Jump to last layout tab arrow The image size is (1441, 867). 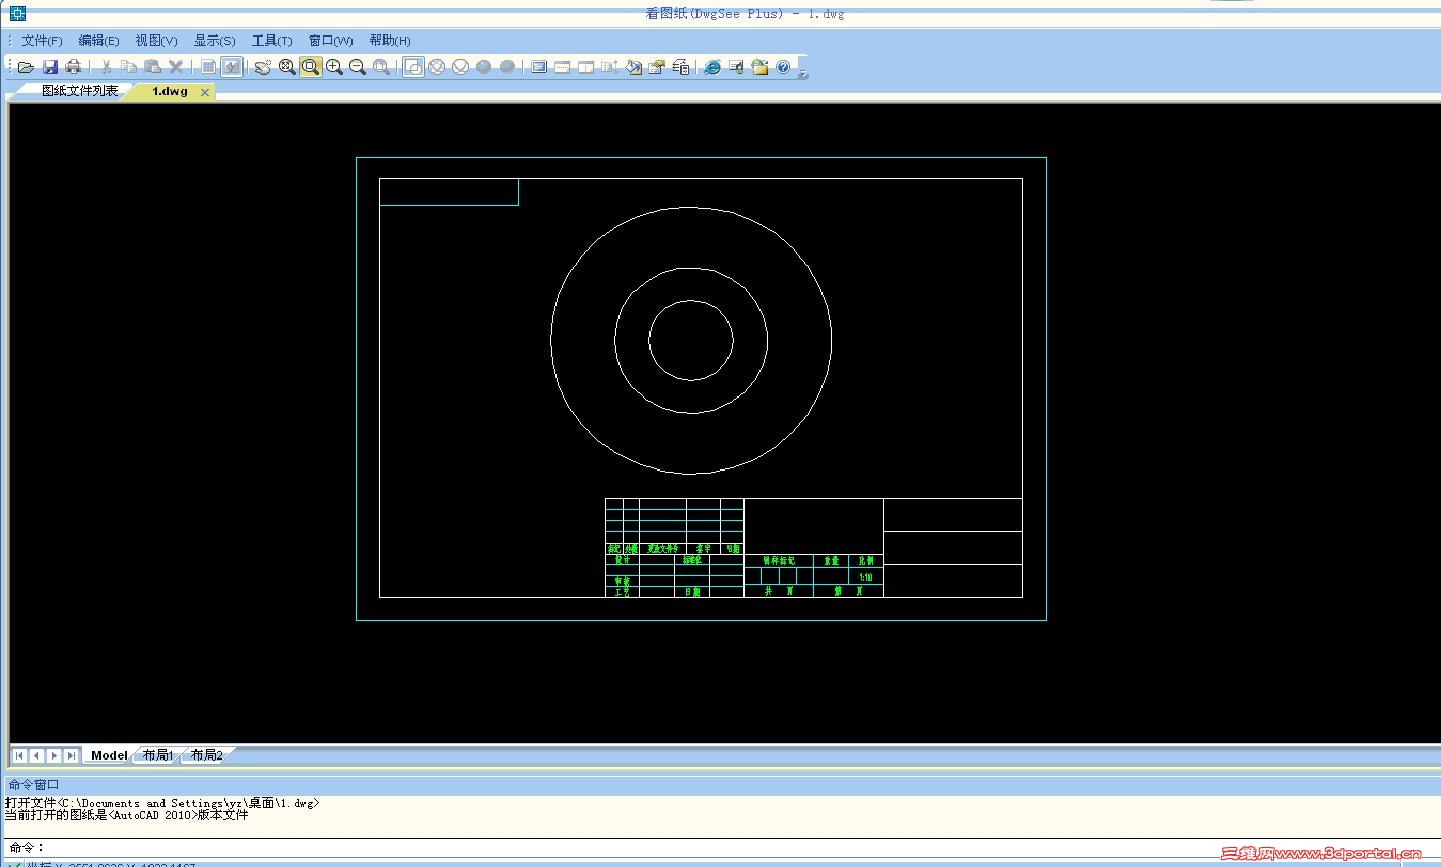pos(71,755)
